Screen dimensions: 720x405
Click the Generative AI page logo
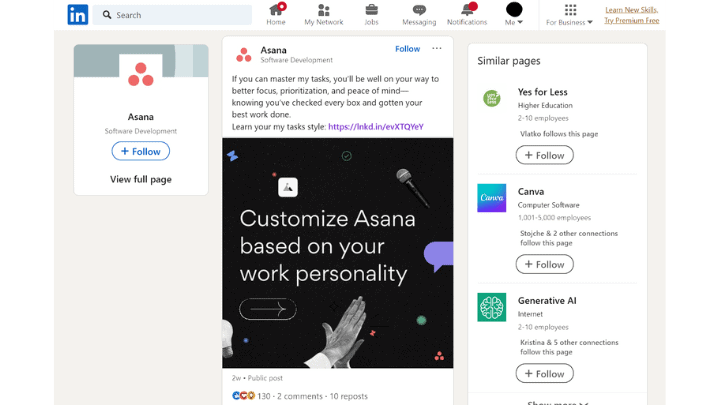491,307
